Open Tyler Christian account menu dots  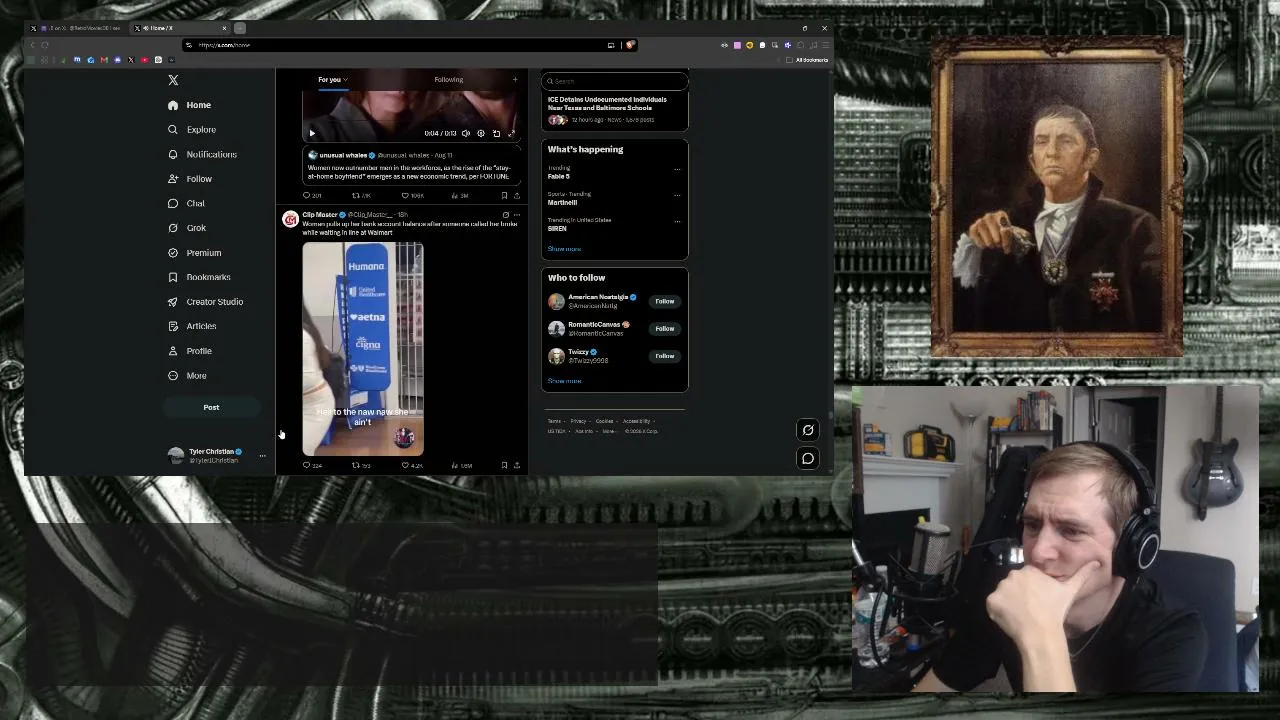(x=262, y=456)
